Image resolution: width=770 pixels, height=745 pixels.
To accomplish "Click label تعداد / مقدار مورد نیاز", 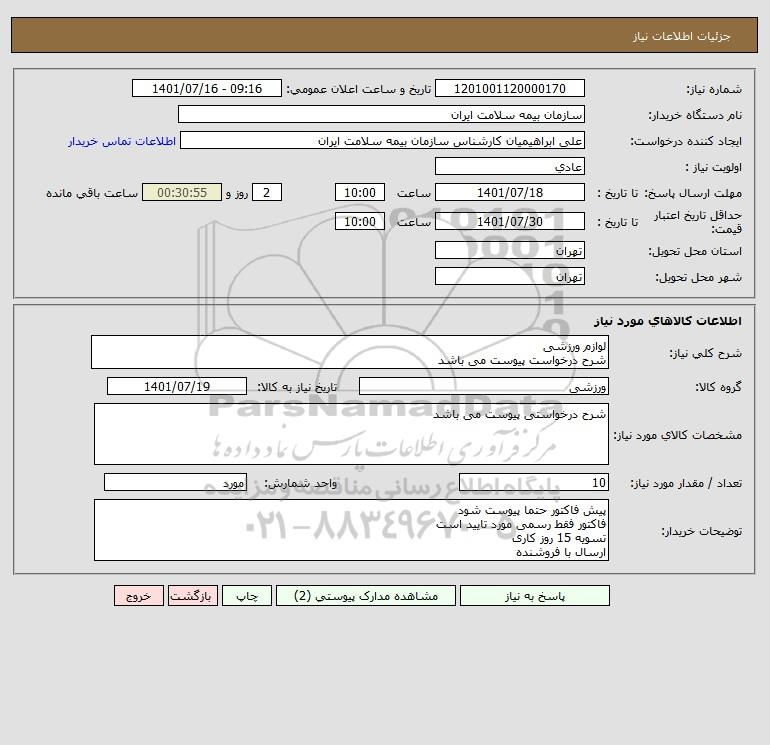I will coord(686,483).
